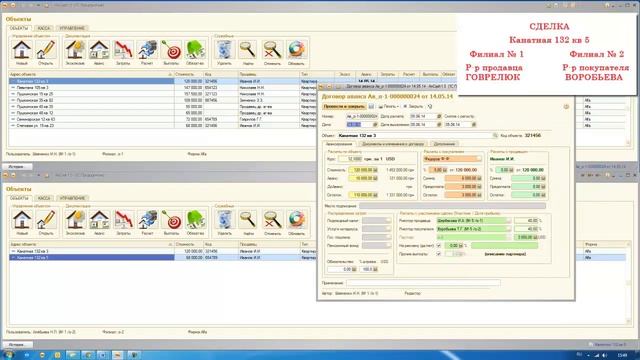Open Риелтор продавца dropdown
640x360 pixels.
click(509, 221)
